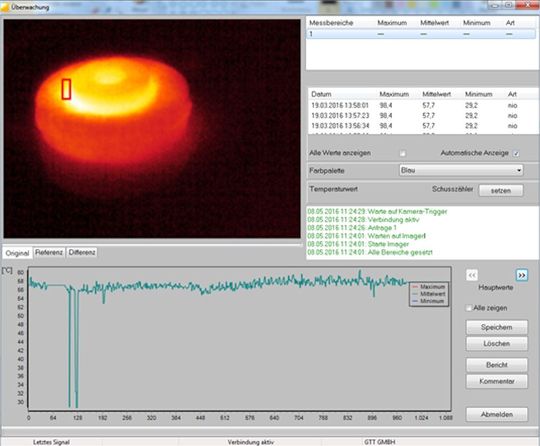This screenshot has height=446, width=540.
Task: Open the Bericht button
Action: (x=497, y=365)
